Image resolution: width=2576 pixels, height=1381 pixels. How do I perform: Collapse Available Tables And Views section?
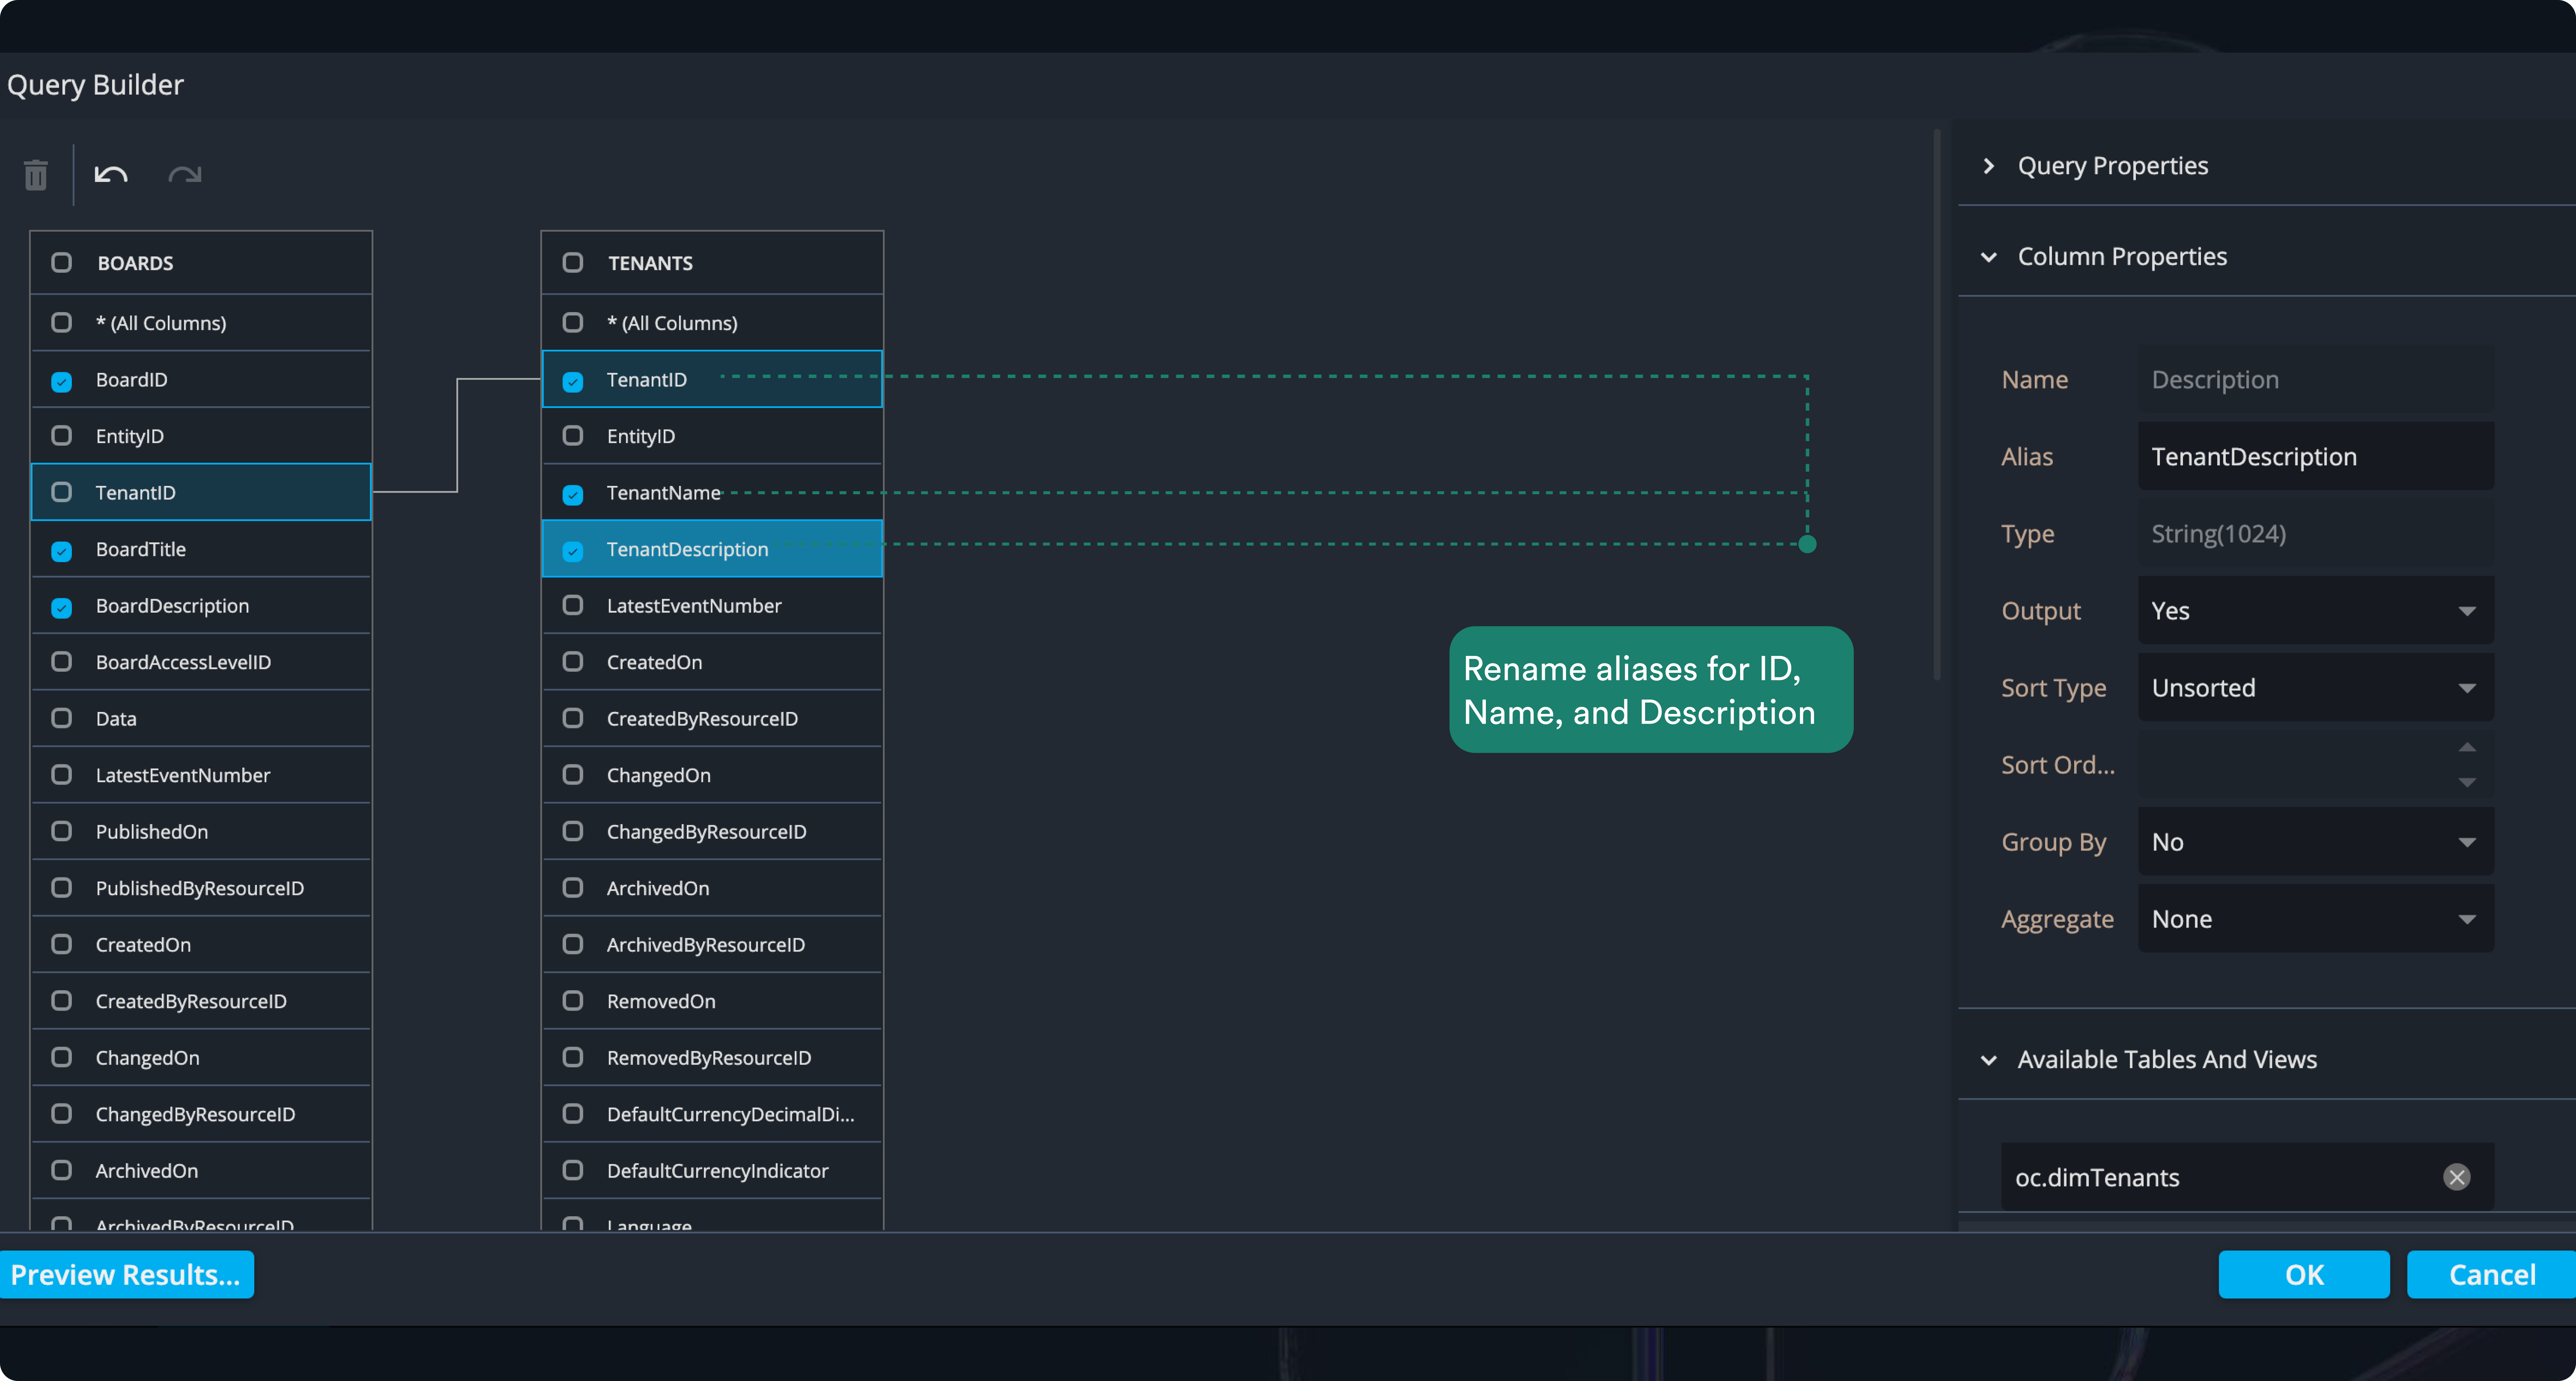[1989, 1060]
